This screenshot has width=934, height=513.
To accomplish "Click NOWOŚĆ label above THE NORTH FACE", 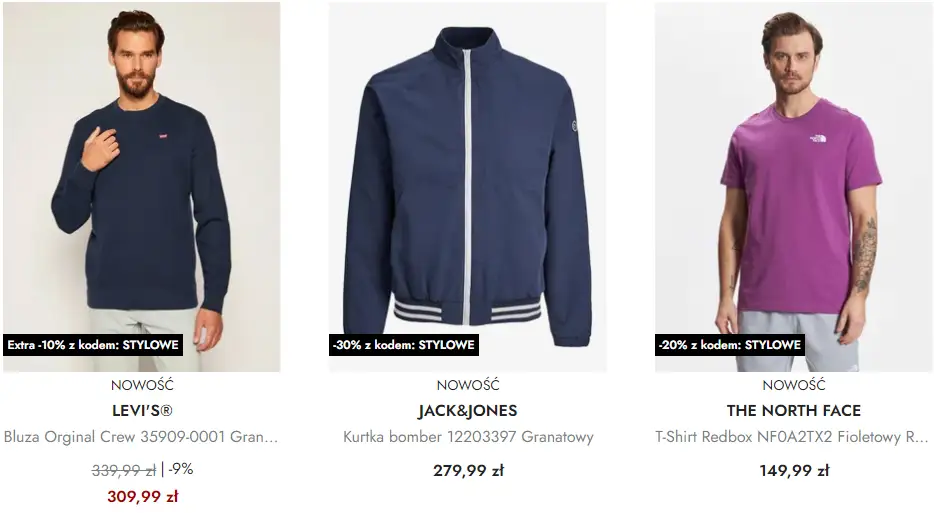I will coord(793,385).
